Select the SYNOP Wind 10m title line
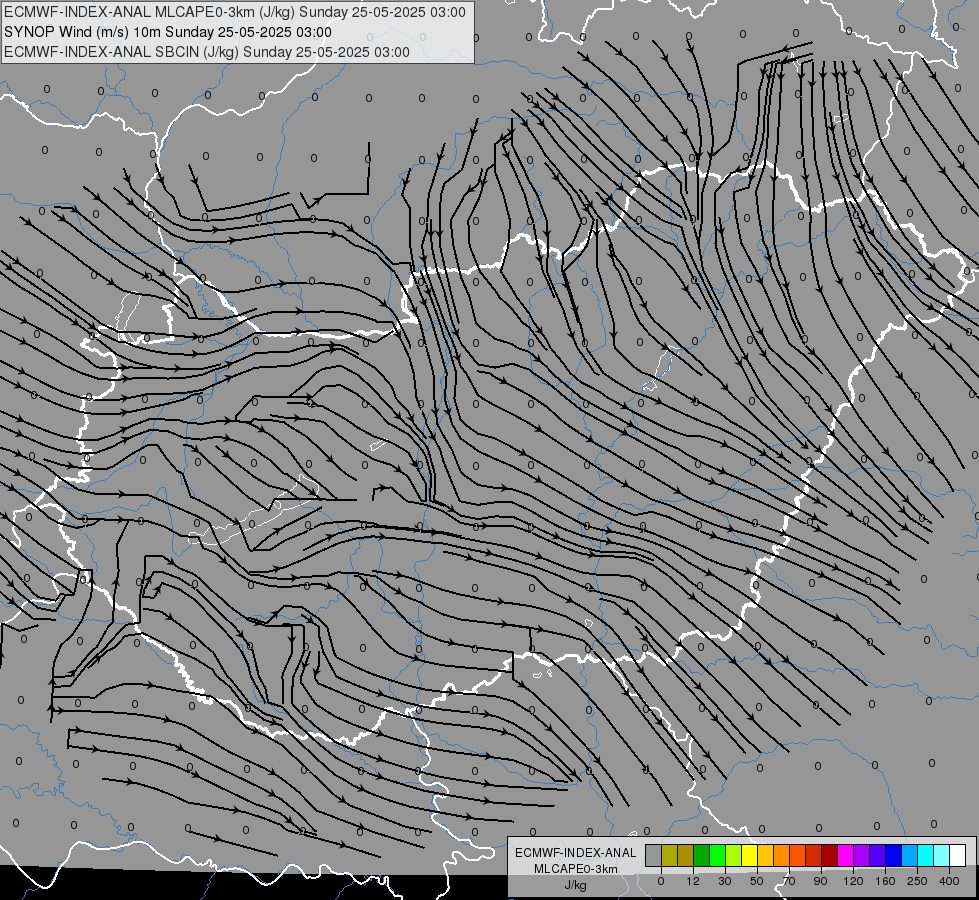979x900 pixels. 168,32
